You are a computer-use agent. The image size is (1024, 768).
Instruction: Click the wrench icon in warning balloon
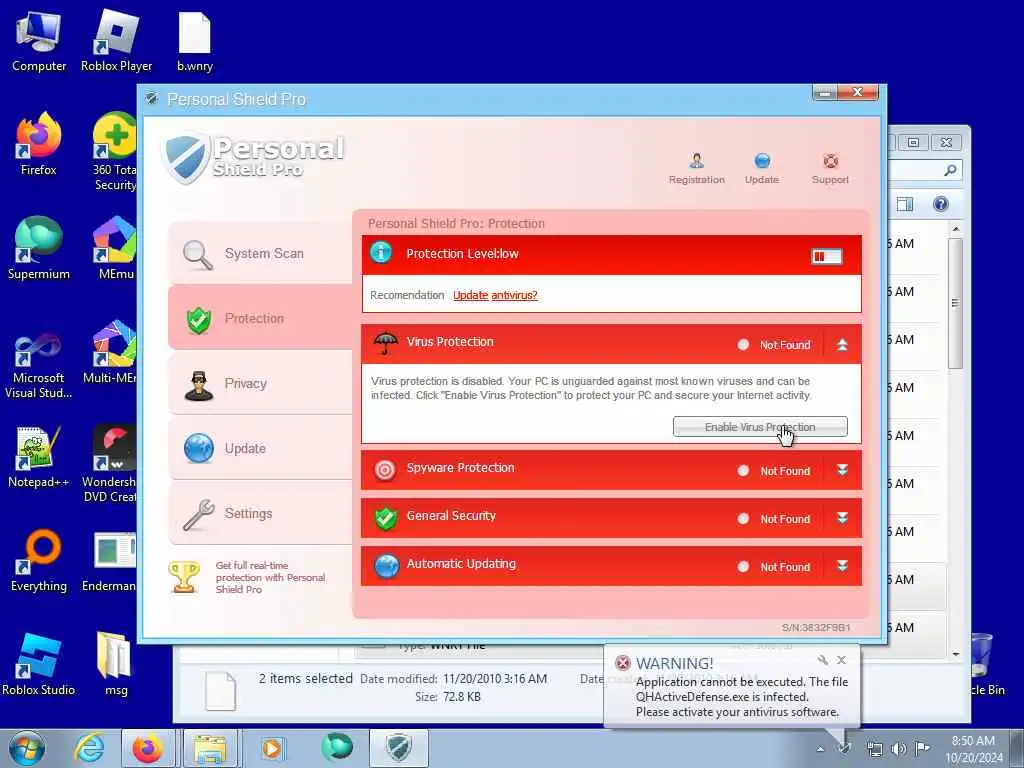click(x=822, y=660)
